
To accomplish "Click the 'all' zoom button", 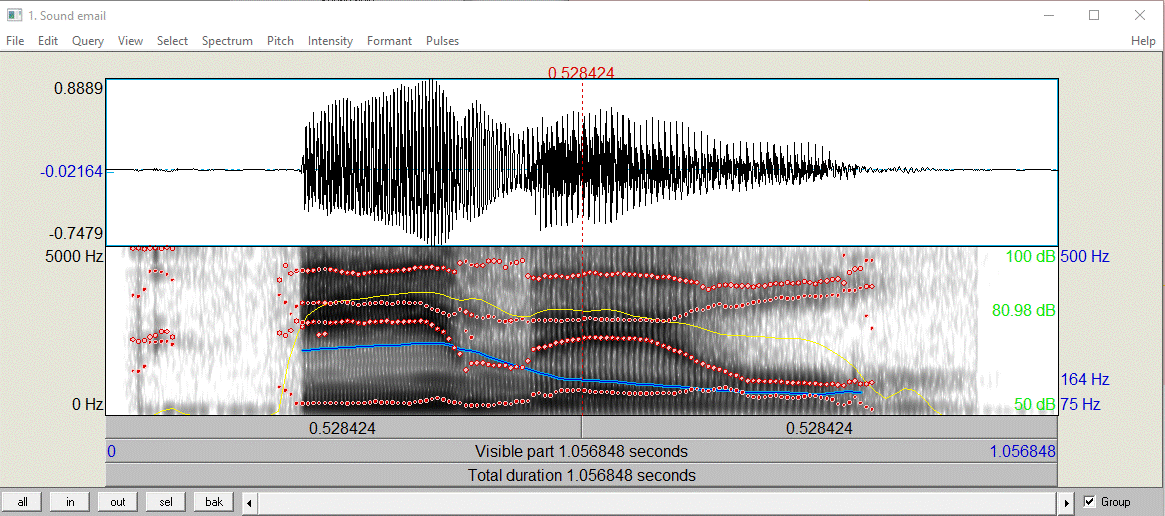I will coord(23,502).
